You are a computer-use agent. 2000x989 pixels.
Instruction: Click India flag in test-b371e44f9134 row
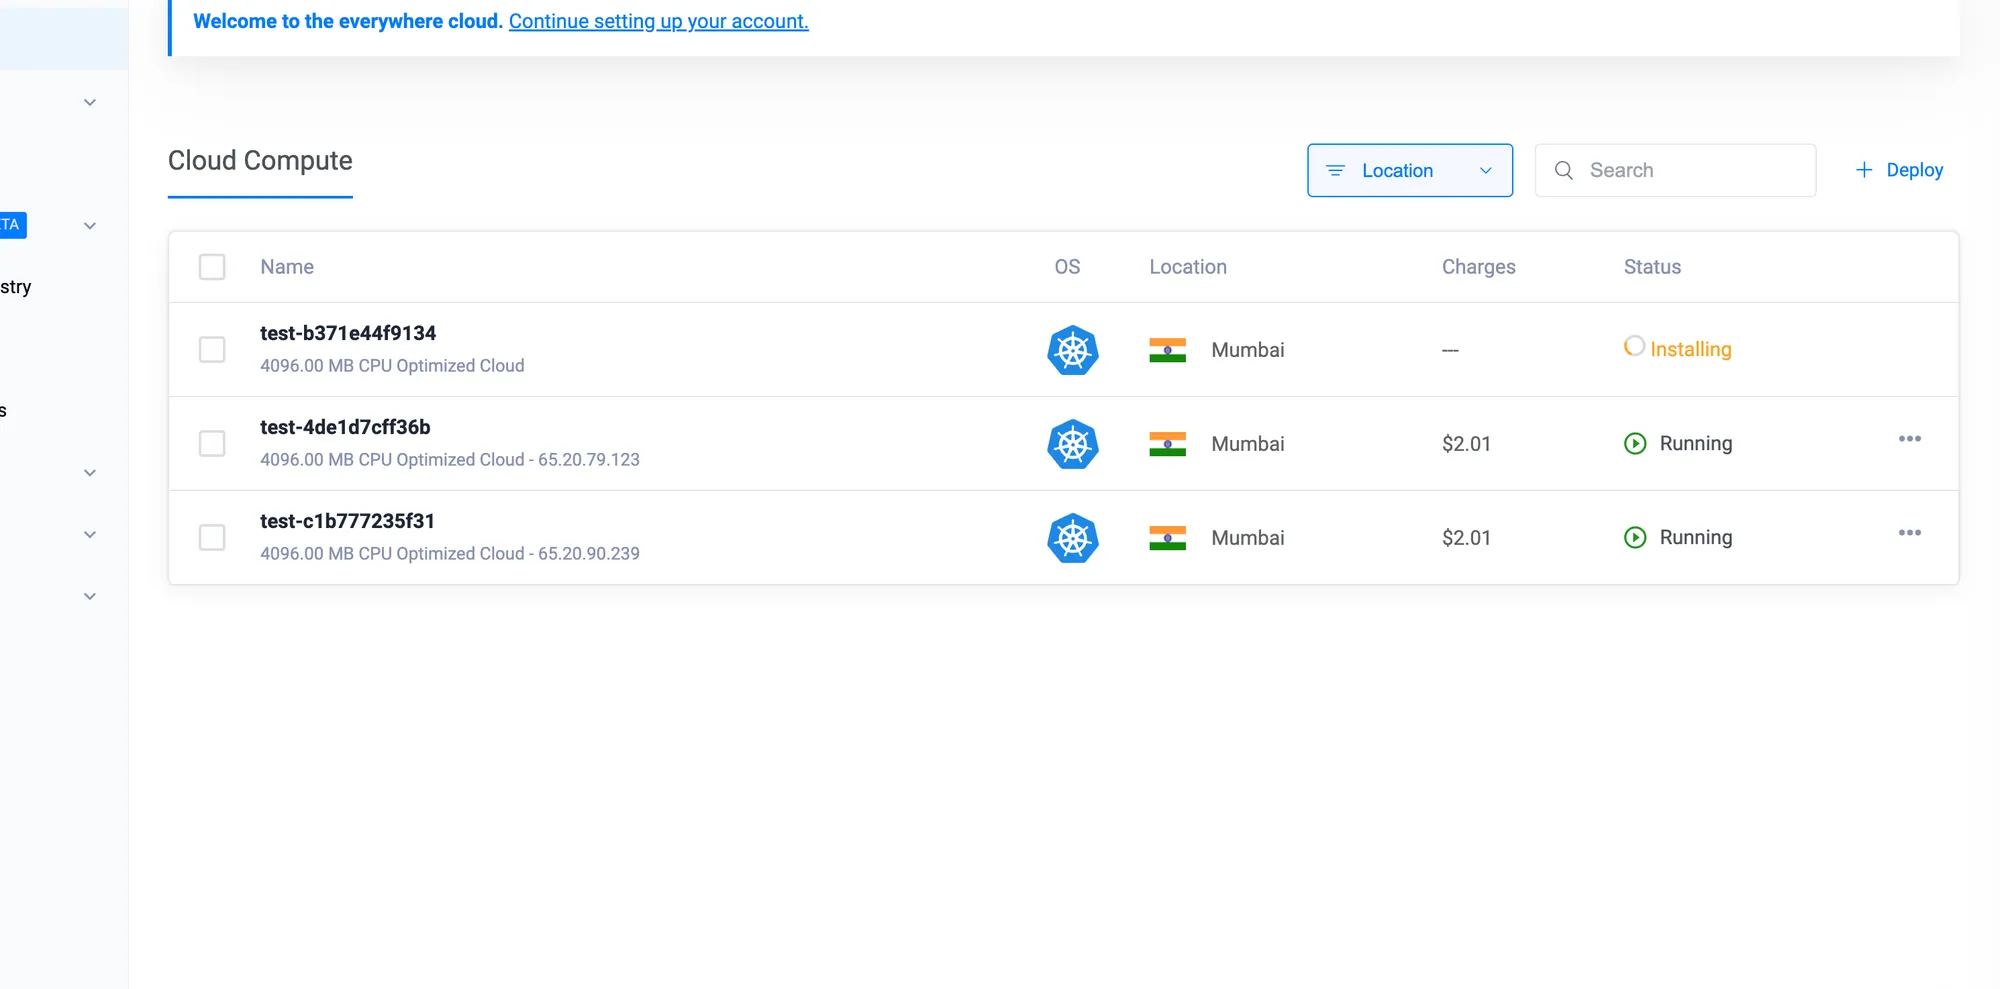tap(1167, 350)
